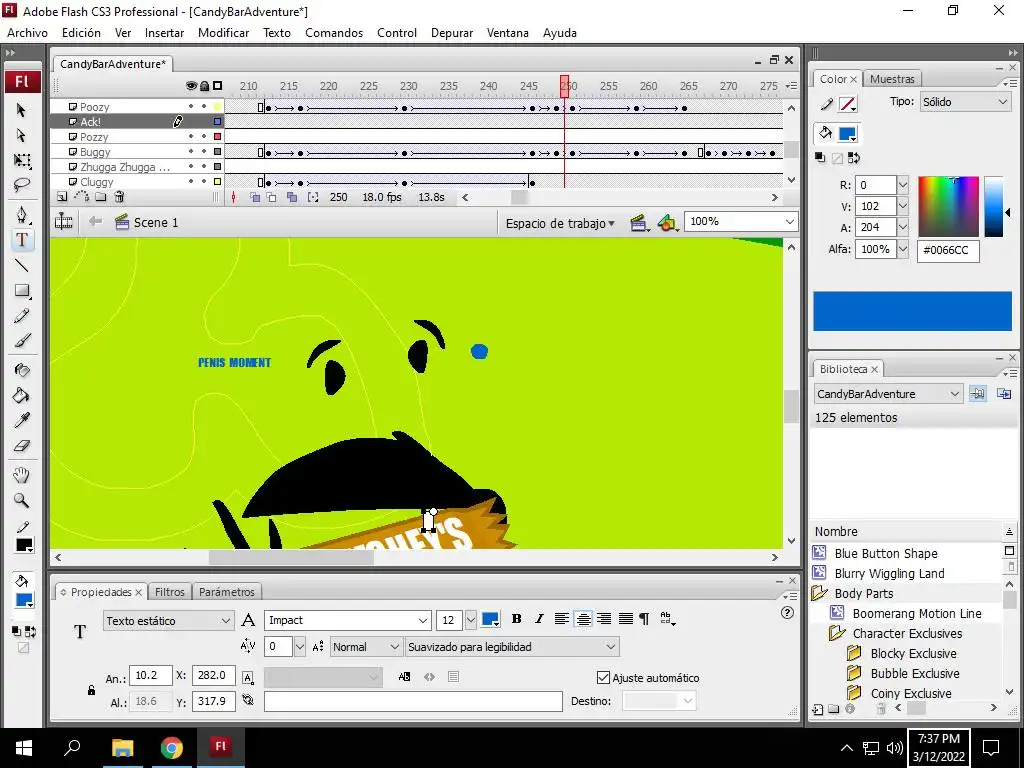Toggle Italic text formatting

point(539,619)
